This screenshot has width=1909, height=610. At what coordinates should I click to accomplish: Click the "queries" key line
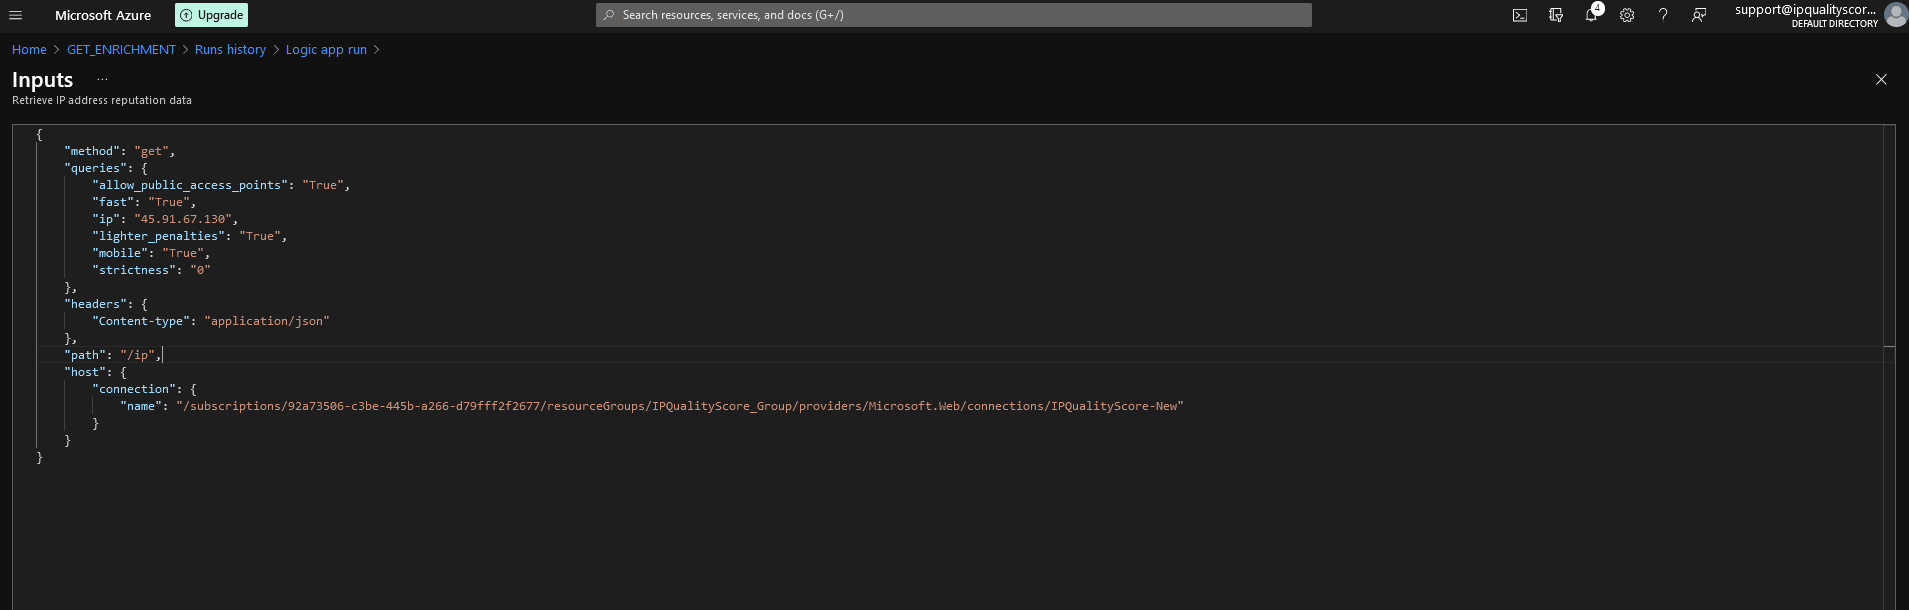(x=106, y=168)
